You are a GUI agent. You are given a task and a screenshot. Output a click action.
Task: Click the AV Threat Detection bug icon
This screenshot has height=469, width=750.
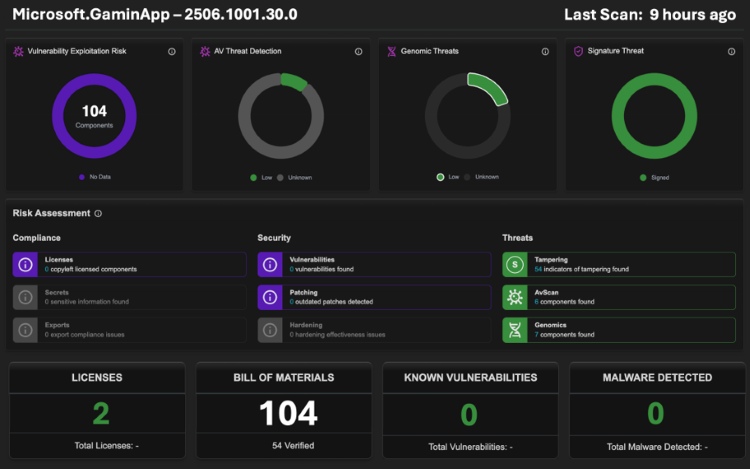click(x=205, y=51)
